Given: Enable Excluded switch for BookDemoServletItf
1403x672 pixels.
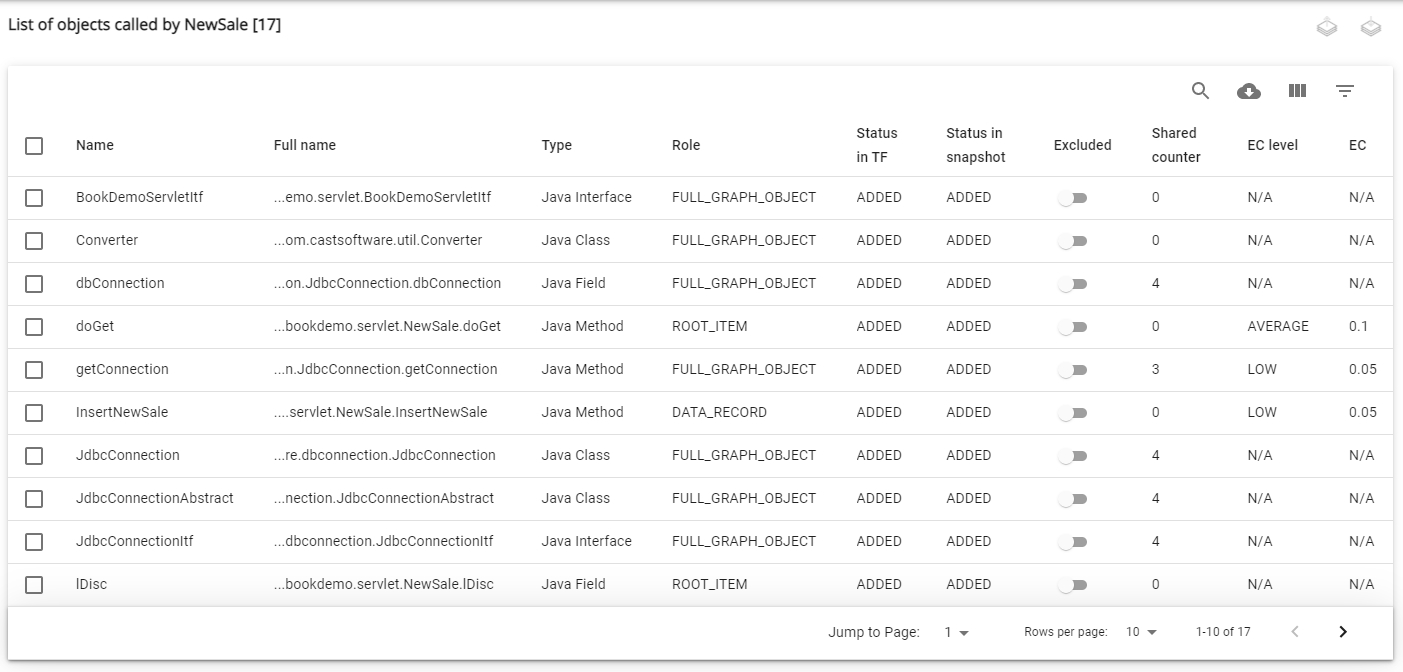Looking at the screenshot, I should pos(1072,198).
